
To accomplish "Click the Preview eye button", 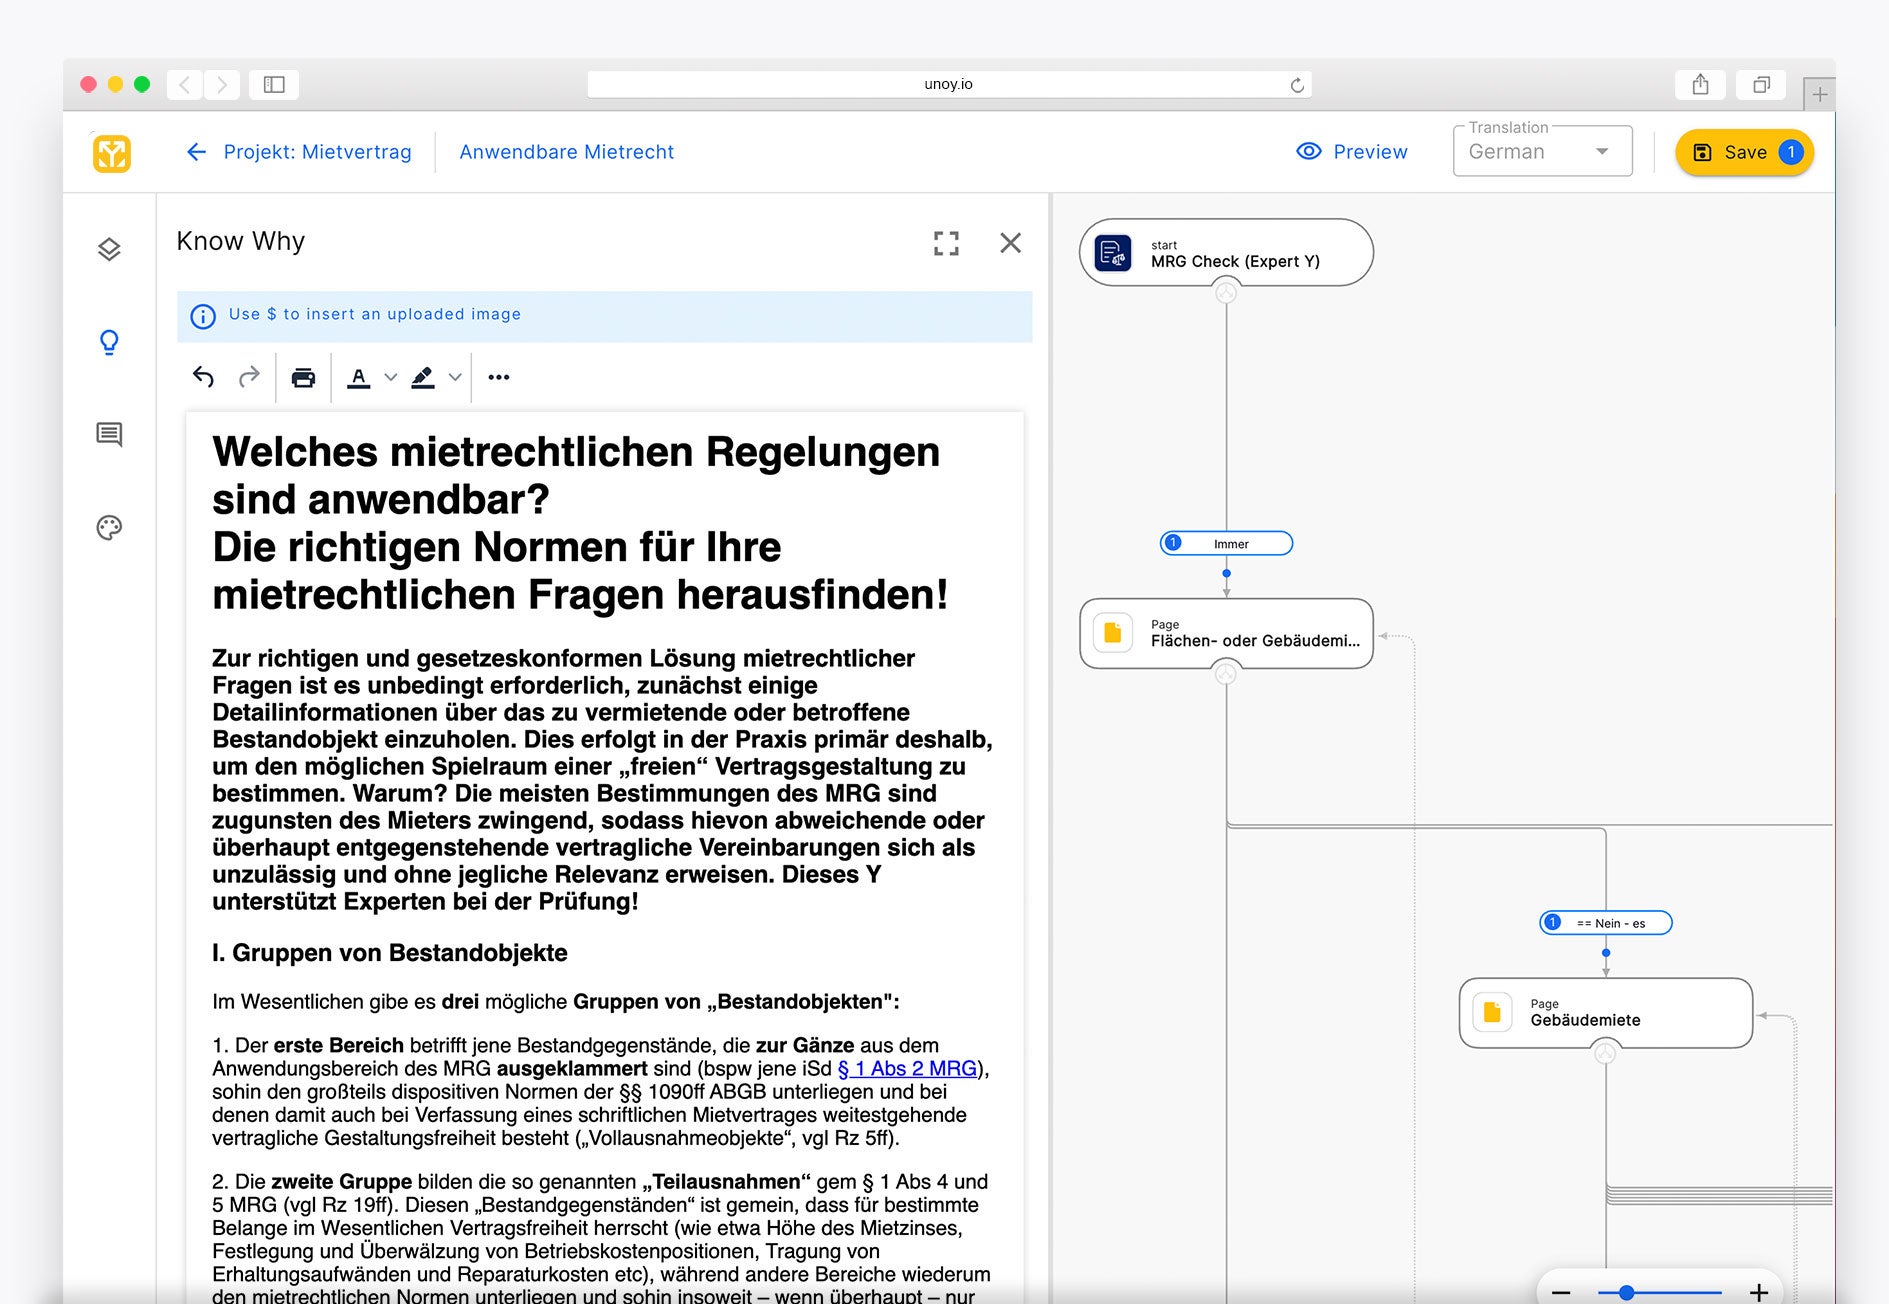I will (1351, 152).
